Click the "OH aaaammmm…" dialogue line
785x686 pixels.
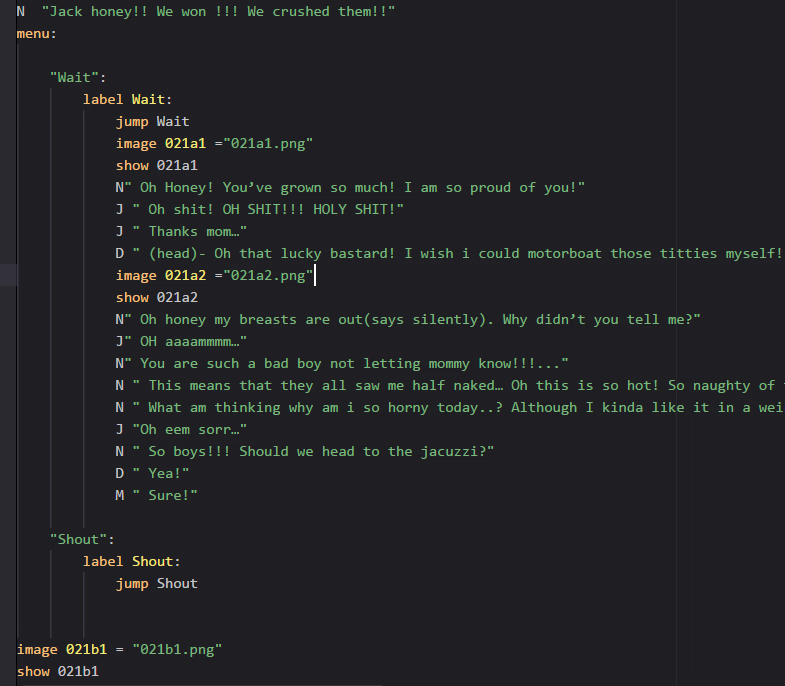click(190, 341)
